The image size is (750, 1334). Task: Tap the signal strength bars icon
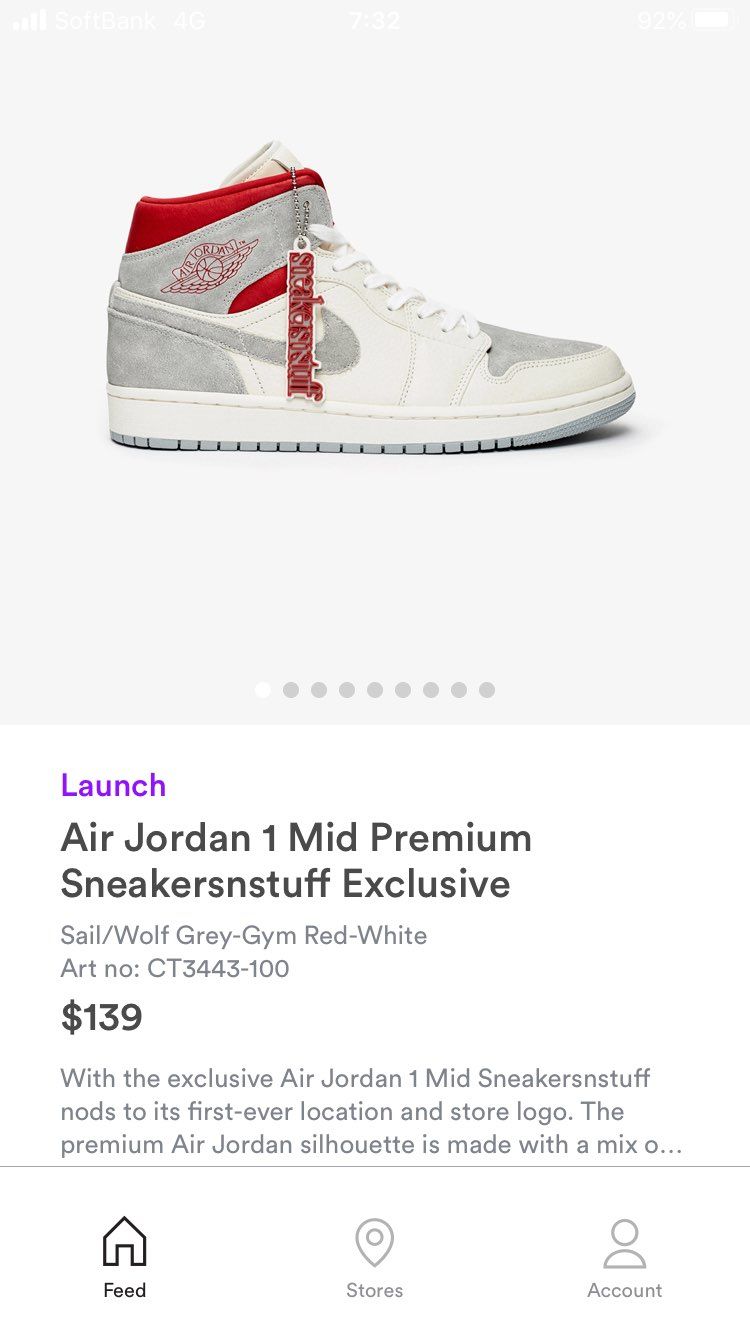[29, 20]
